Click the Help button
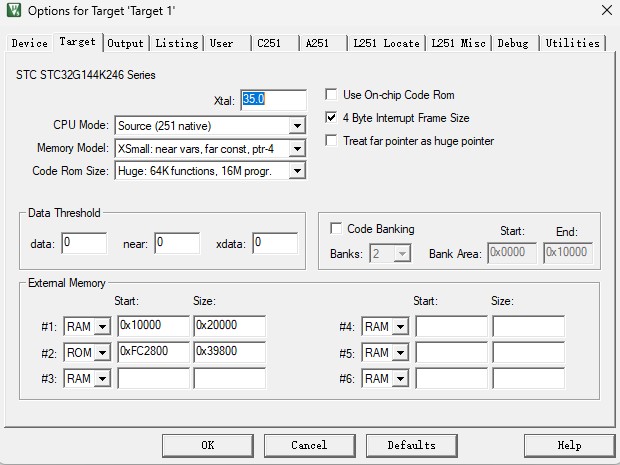This screenshot has width=620, height=465. (x=568, y=445)
